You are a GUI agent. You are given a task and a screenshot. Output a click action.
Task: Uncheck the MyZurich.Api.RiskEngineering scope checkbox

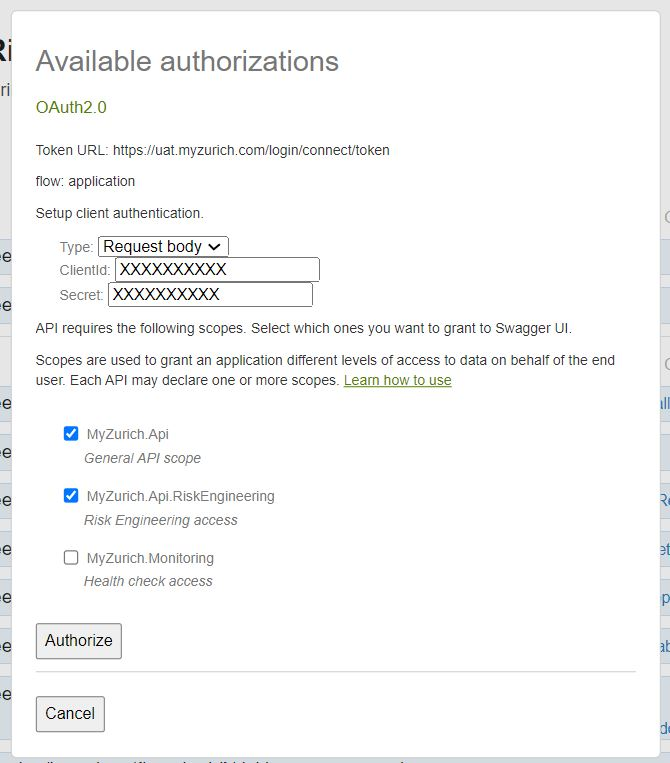click(x=71, y=495)
